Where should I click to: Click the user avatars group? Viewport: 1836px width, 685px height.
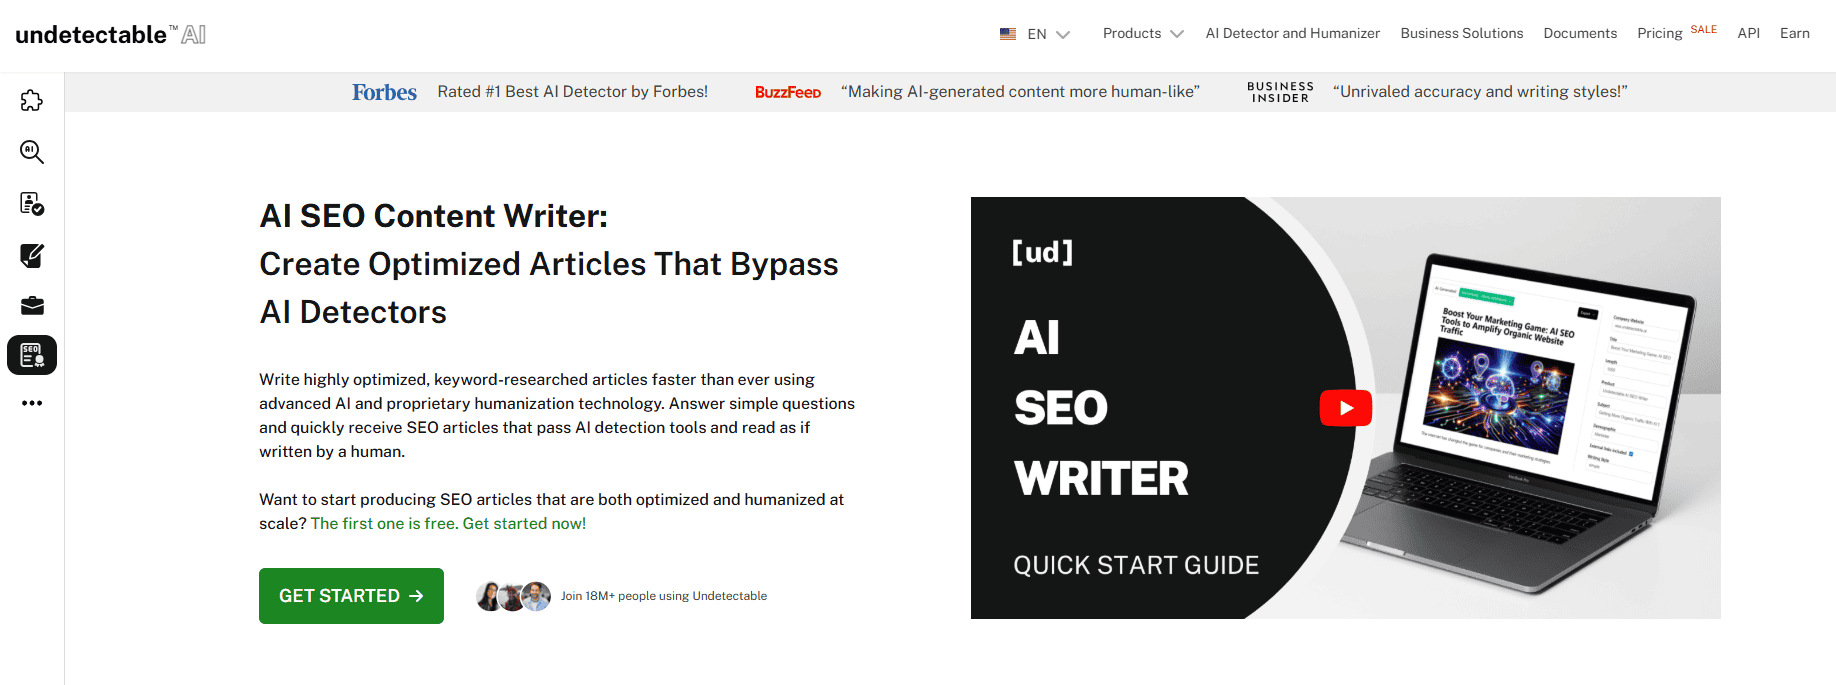click(513, 596)
